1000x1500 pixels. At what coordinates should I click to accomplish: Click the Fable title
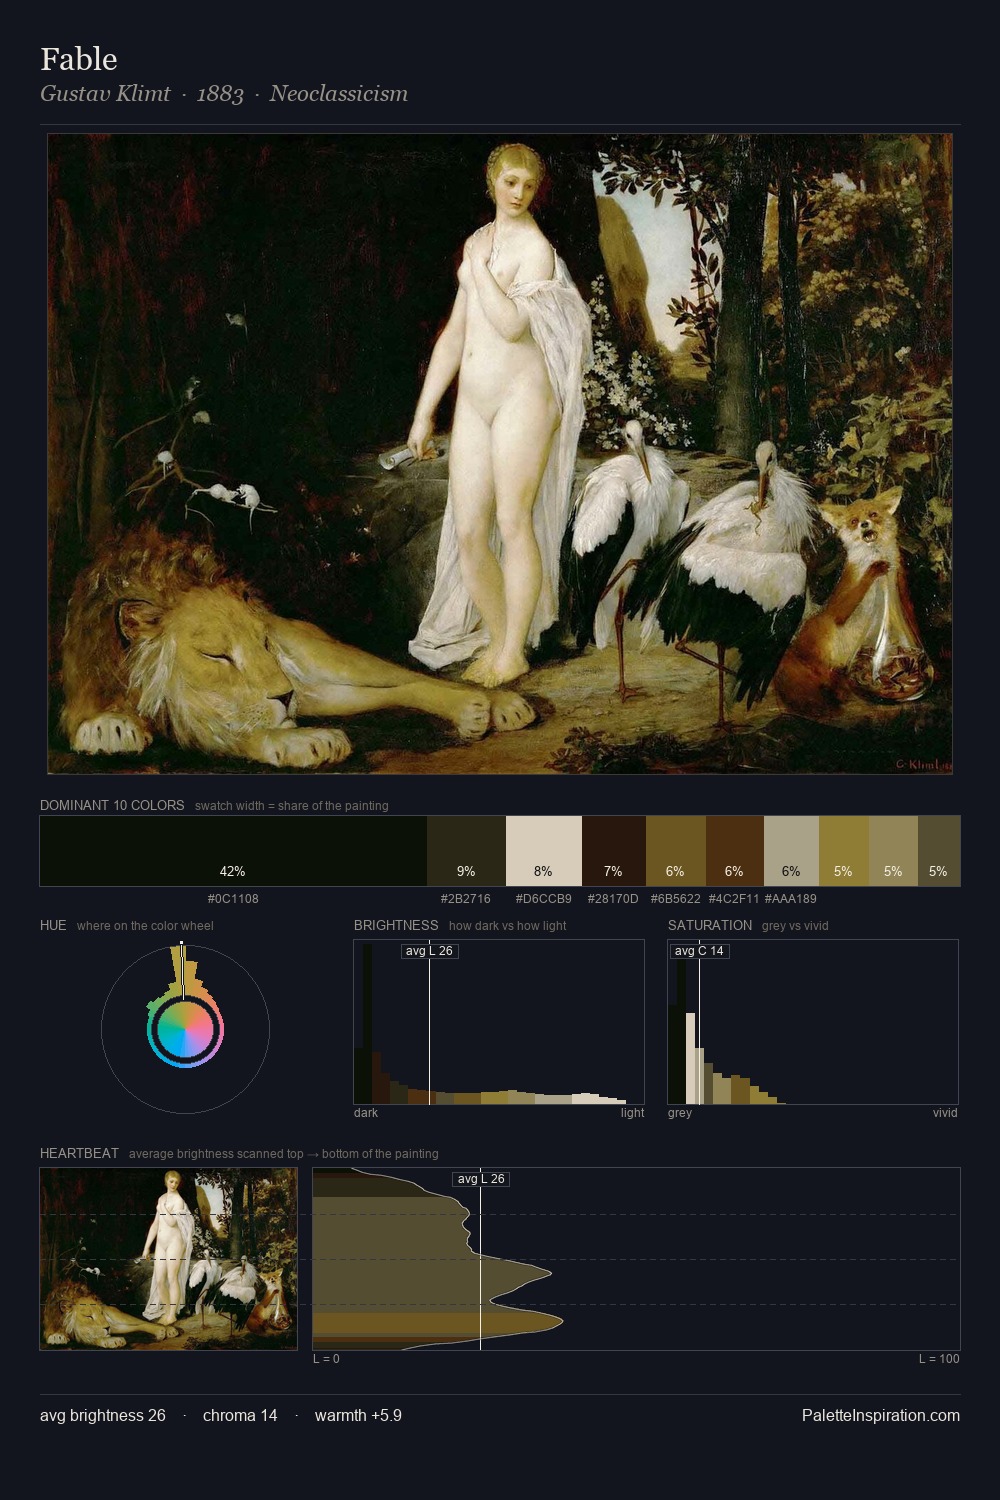point(79,59)
